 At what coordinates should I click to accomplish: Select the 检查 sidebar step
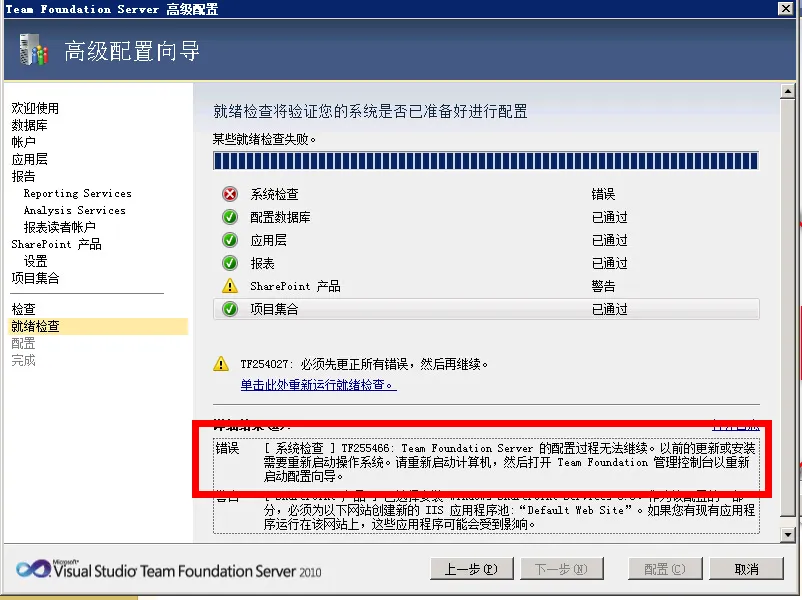(x=24, y=309)
